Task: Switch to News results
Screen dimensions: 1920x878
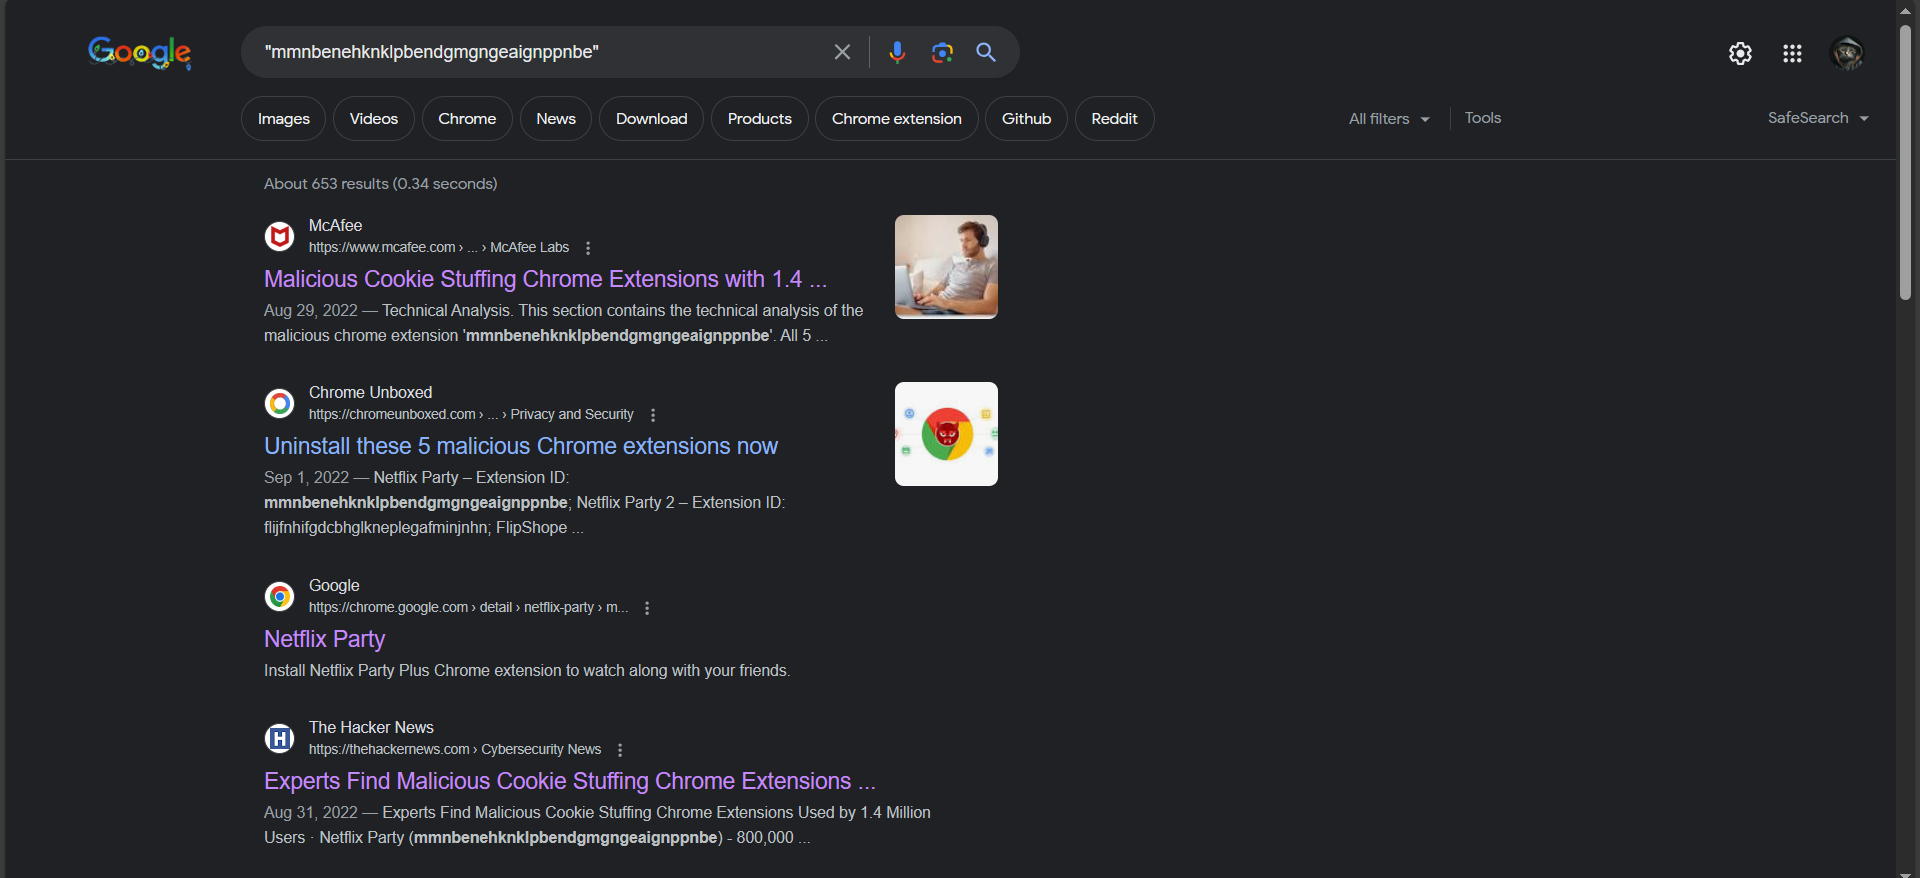Action: [x=556, y=119]
